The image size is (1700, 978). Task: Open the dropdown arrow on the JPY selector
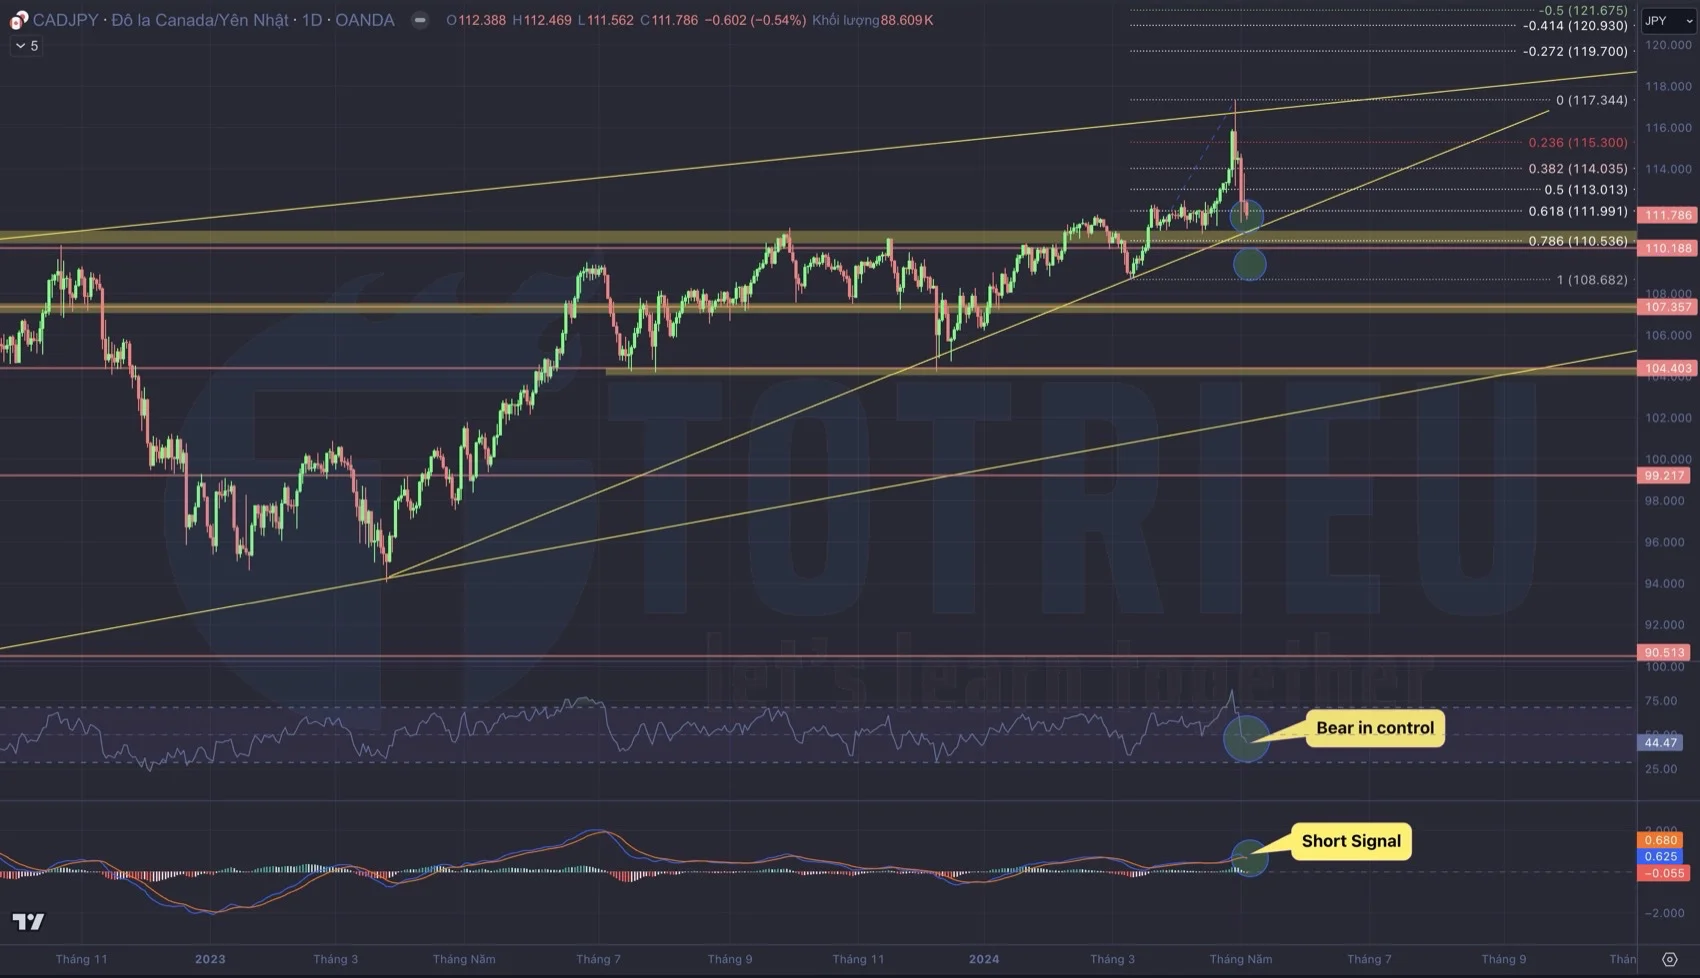coord(1690,20)
